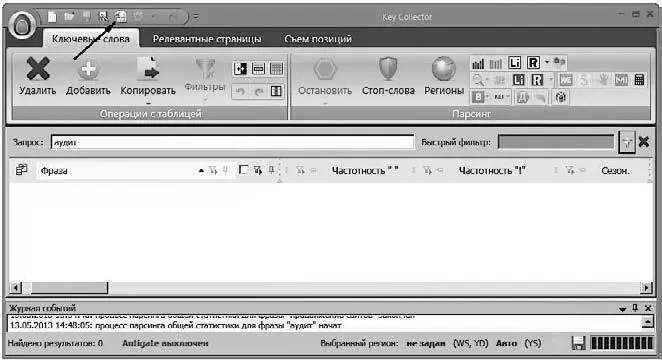The height and width of the screenshot is (360, 662).
Task: Click the faded M Mail.ru icon
Action: click(621, 80)
